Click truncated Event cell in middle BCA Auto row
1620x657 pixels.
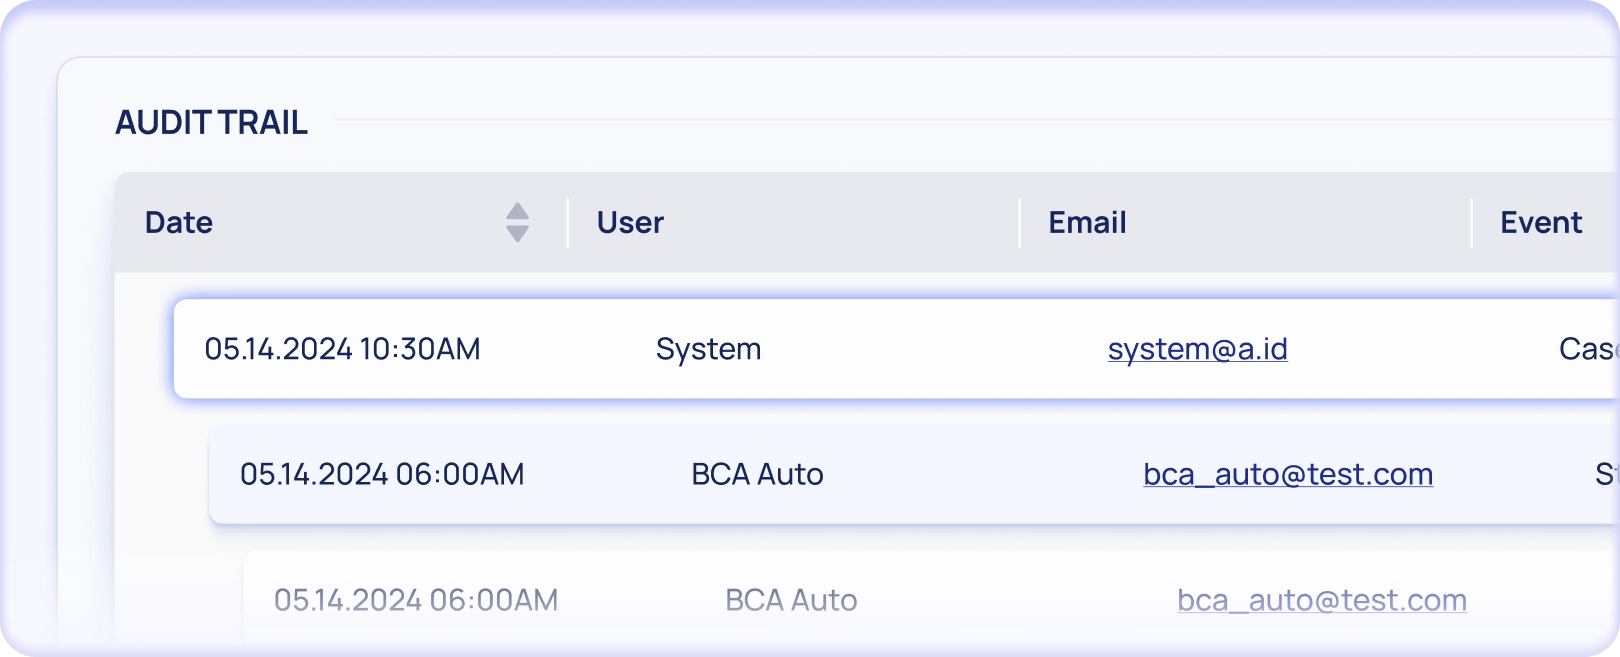[x=1606, y=474]
